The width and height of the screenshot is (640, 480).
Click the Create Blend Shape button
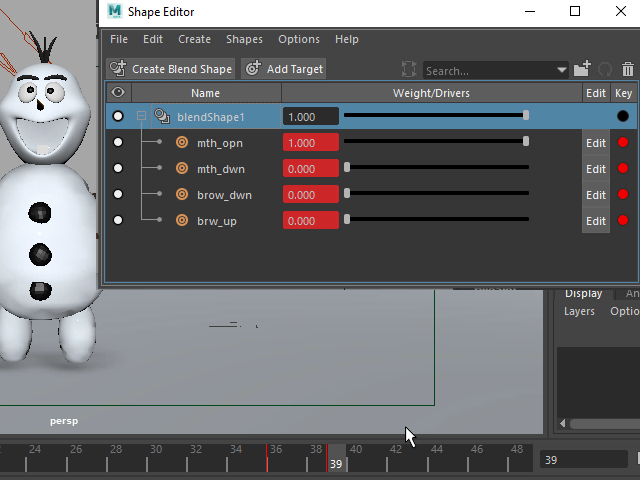coord(172,69)
